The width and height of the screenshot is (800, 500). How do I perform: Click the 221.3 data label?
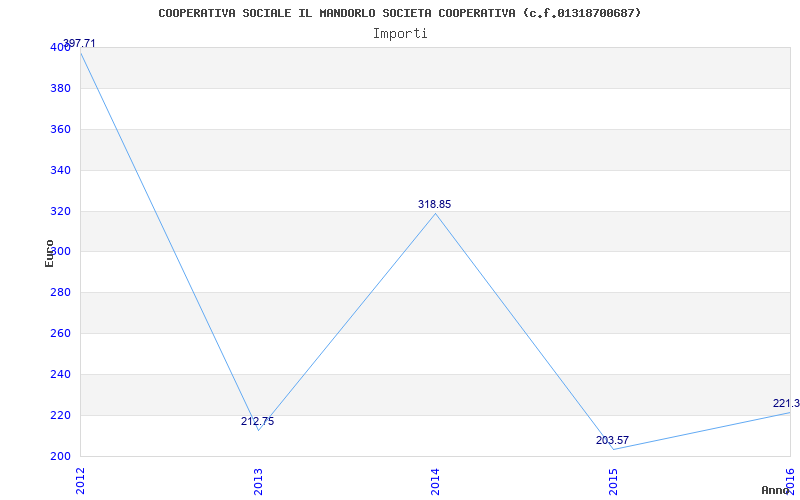tap(786, 404)
